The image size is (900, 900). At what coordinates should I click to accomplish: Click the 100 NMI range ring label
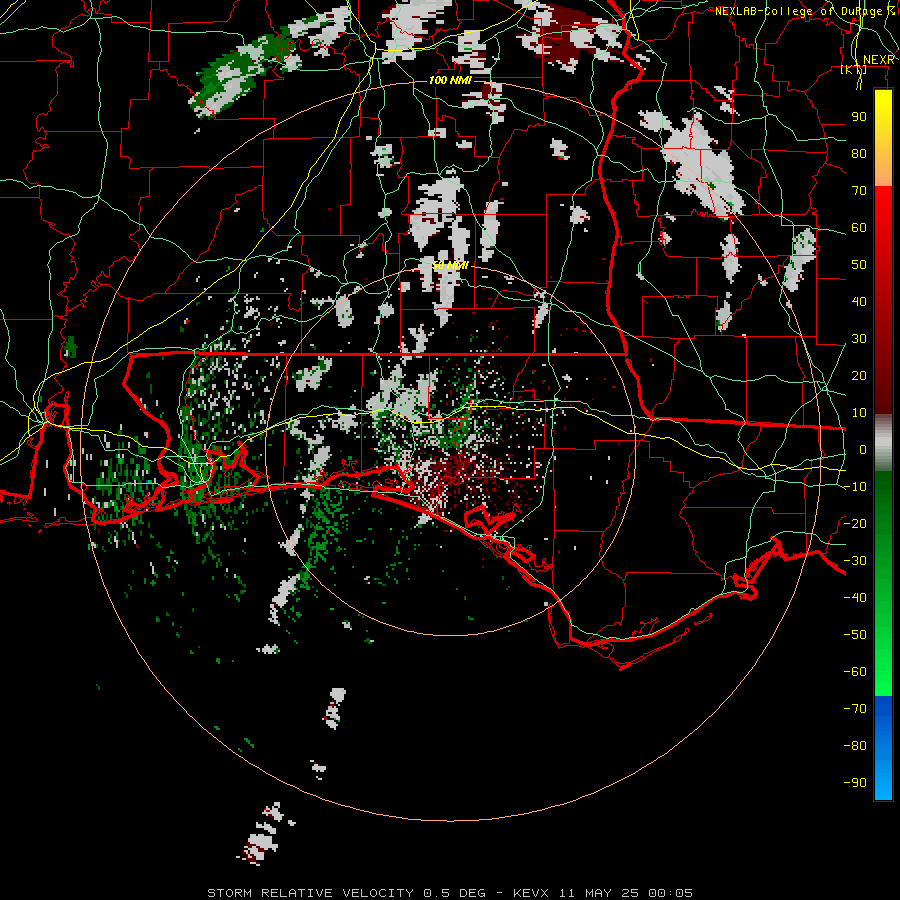pos(450,80)
